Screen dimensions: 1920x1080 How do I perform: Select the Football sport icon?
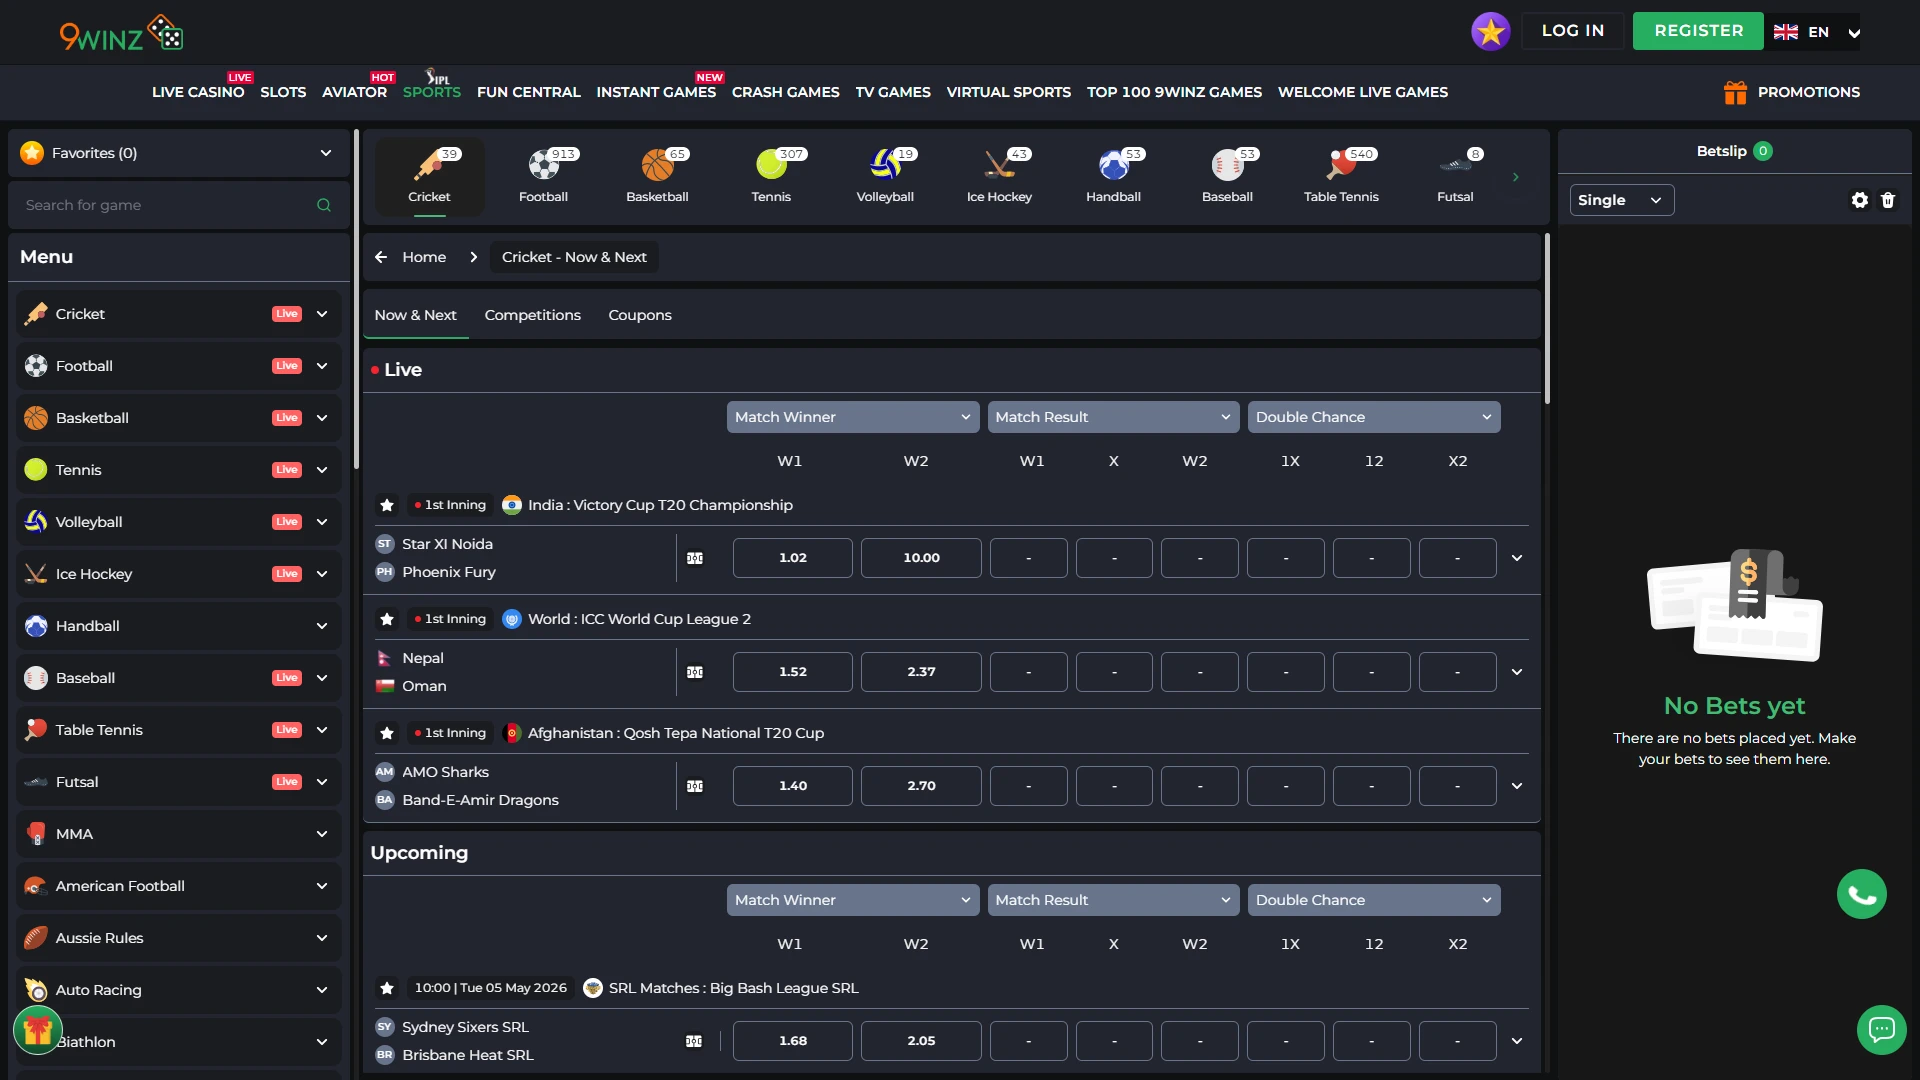(543, 176)
